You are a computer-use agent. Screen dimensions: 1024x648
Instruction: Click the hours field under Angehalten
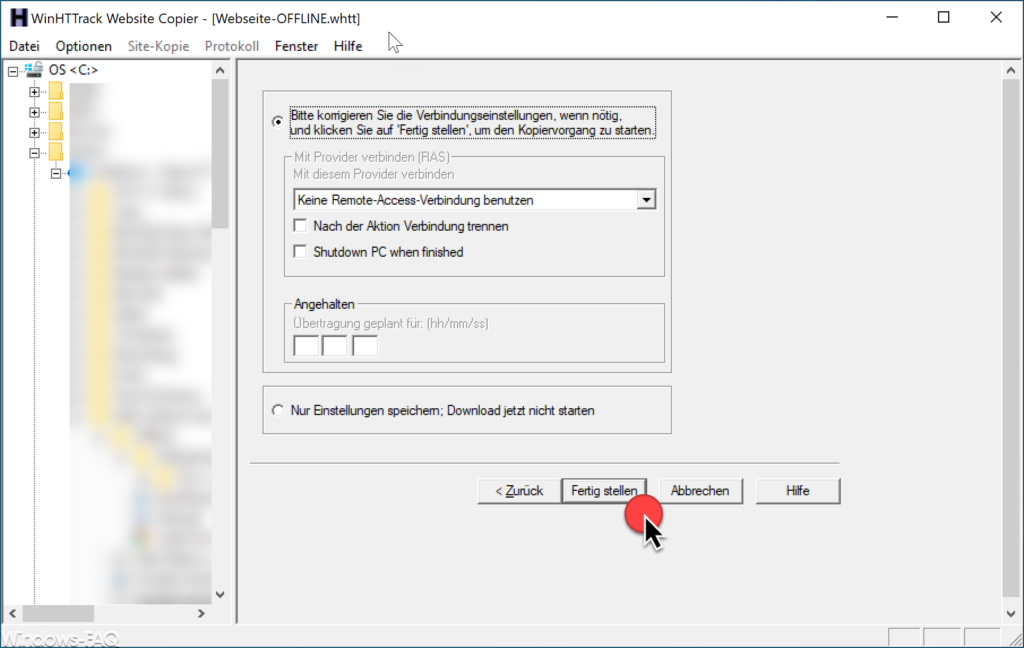click(306, 345)
